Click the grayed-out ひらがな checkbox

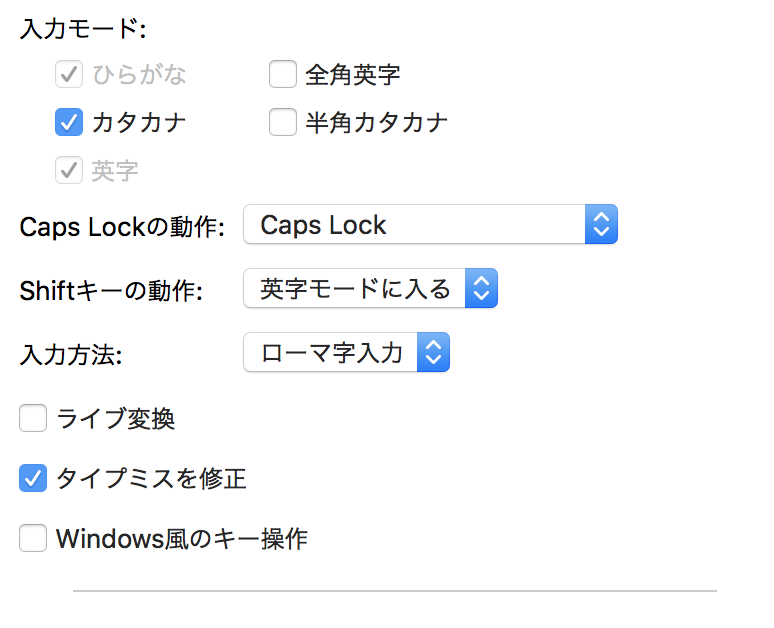coord(68,74)
